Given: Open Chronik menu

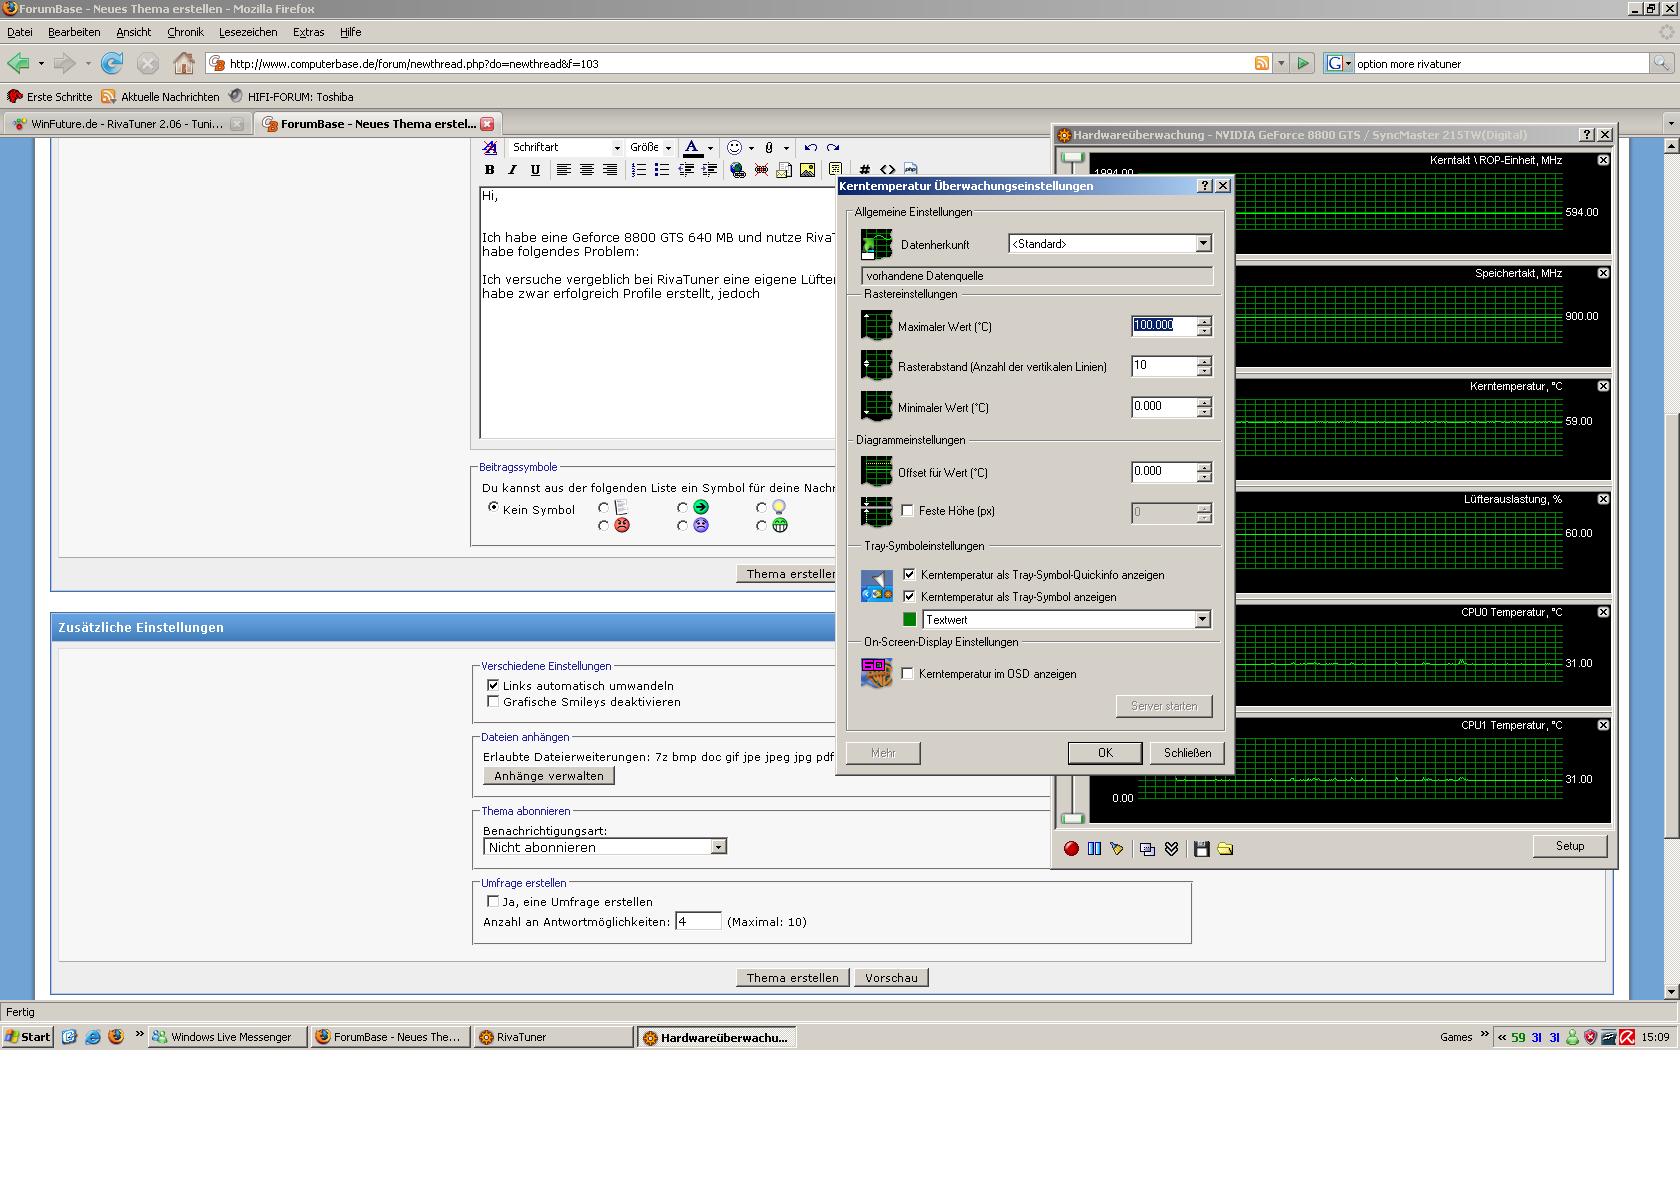Looking at the screenshot, I should 185,32.
